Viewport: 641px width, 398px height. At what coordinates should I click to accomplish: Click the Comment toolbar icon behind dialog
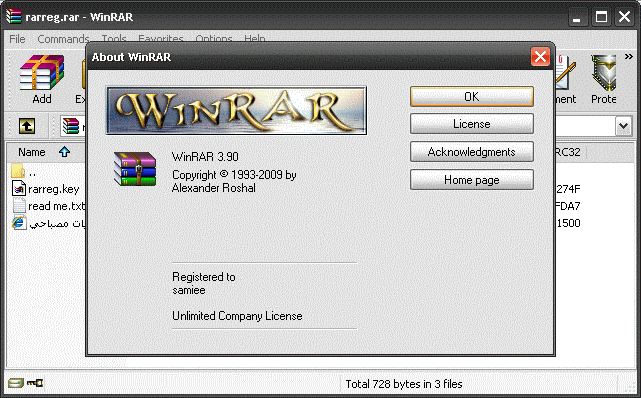pos(565,72)
